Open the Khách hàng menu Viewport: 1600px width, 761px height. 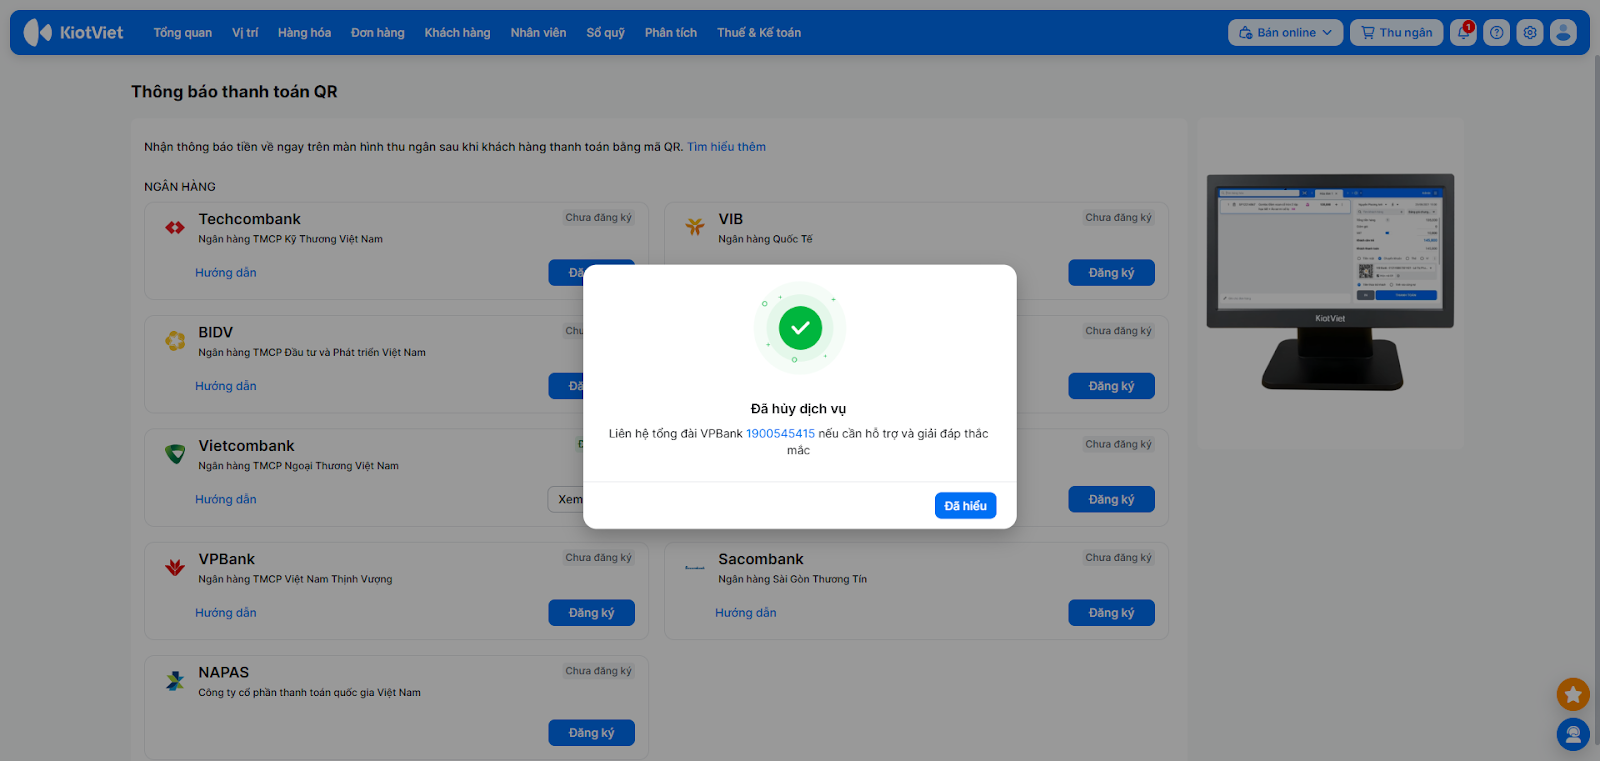pos(457,32)
